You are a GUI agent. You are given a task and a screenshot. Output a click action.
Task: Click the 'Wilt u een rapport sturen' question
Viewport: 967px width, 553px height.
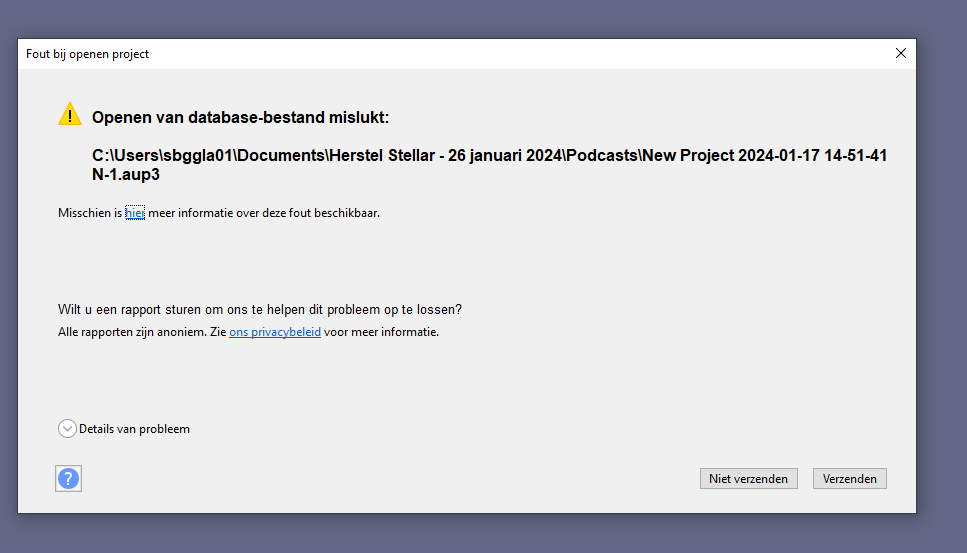pos(260,310)
